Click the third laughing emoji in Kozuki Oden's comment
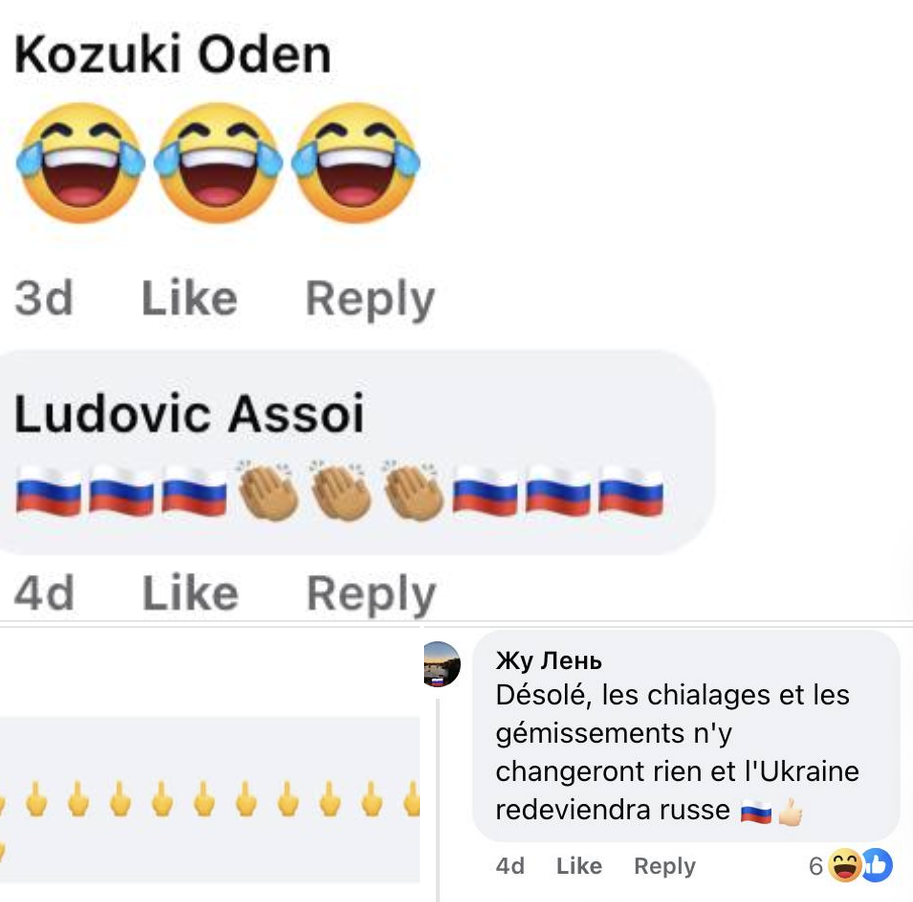 [x=356, y=162]
